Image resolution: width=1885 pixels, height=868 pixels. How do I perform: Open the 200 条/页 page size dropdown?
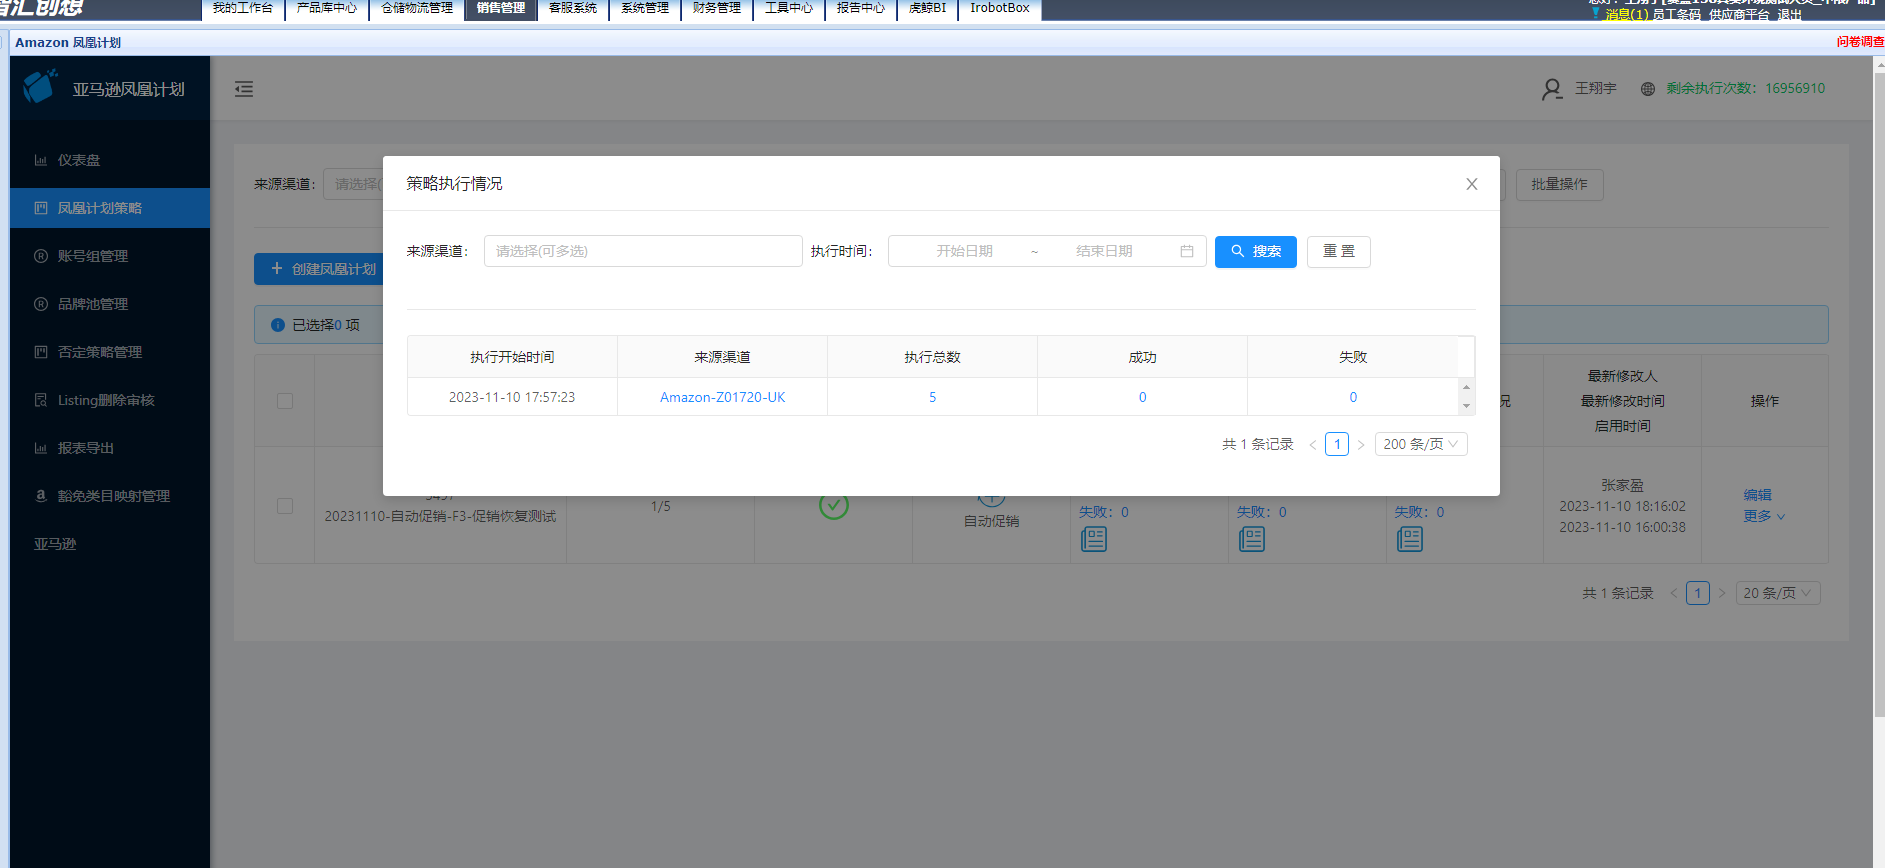pyautogui.click(x=1421, y=444)
